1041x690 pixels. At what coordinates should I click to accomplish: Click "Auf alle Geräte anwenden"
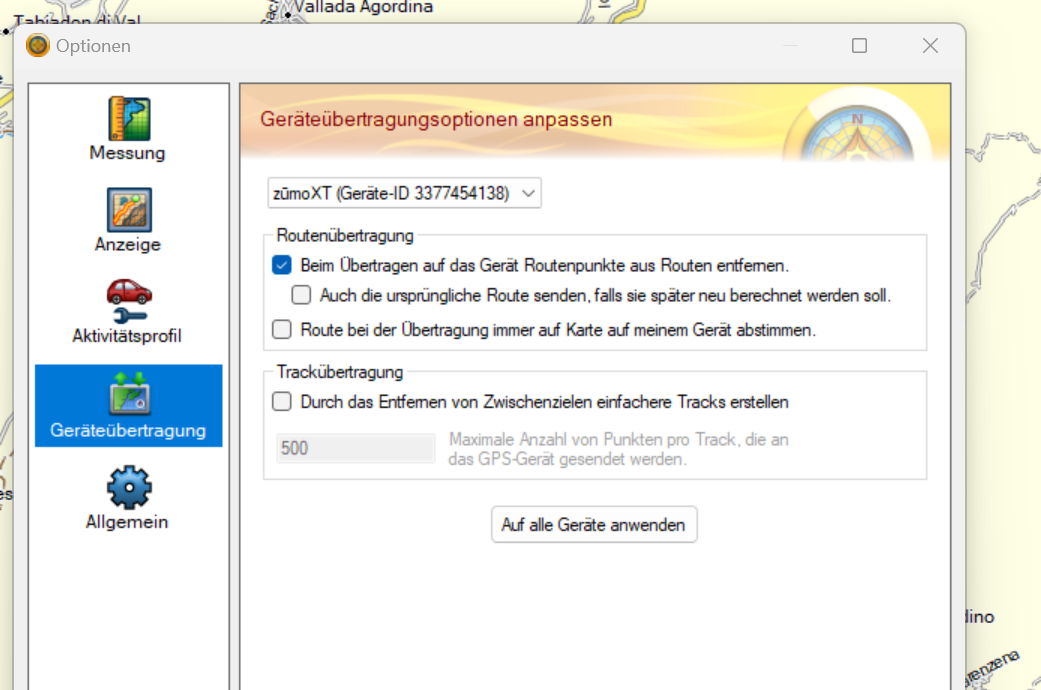[594, 524]
